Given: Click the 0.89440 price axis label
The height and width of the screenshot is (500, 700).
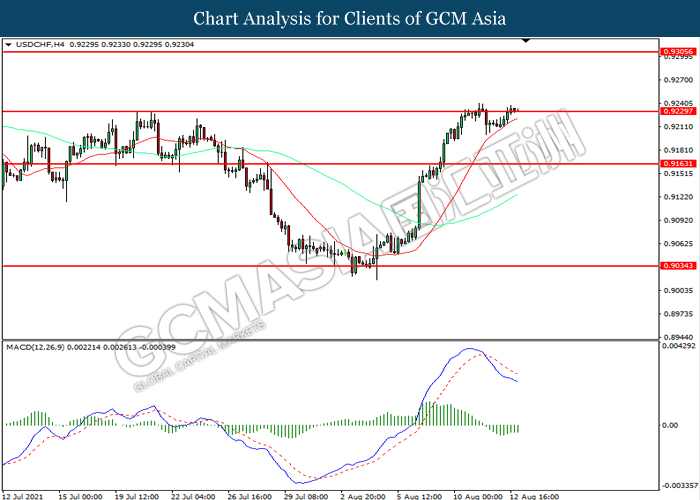Looking at the screenshot, I should [675, 337].
